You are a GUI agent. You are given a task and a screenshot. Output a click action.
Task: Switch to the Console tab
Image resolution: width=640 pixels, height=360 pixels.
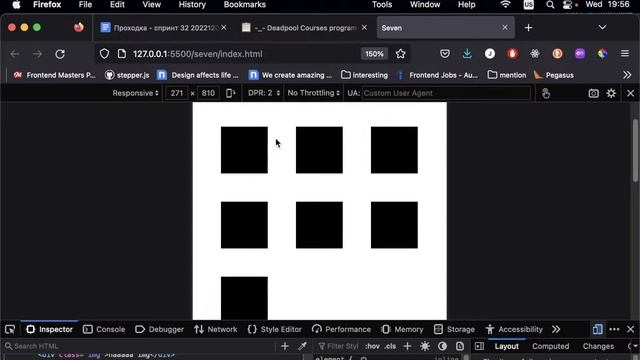[x=104, y=329]
